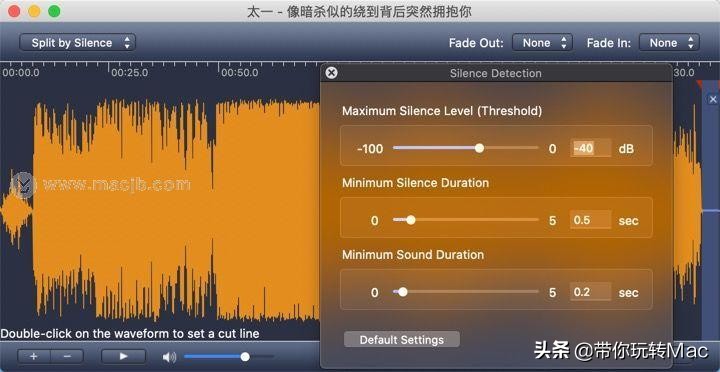Minimize the window with the yellow button
Screen dimensions: 720x372
[34, 11]
